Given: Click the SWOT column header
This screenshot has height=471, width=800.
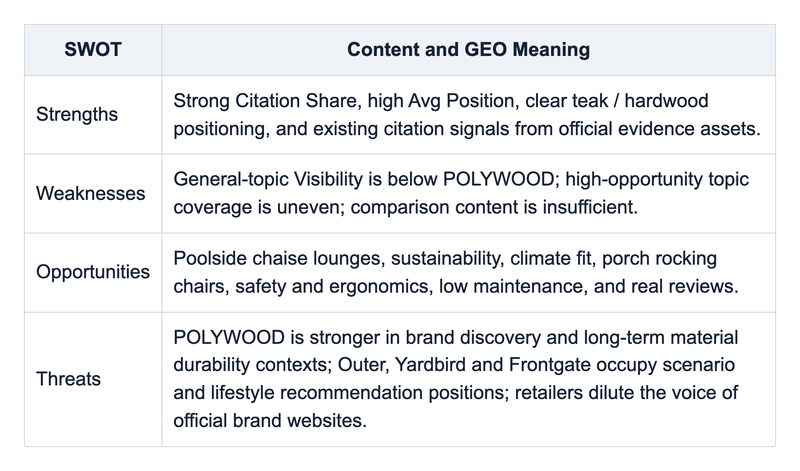Looking at the screenshot, I should (93, 49).
